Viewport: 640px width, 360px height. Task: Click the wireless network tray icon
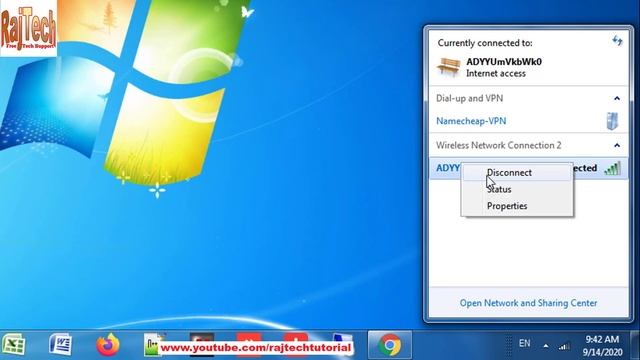point(564,347)
